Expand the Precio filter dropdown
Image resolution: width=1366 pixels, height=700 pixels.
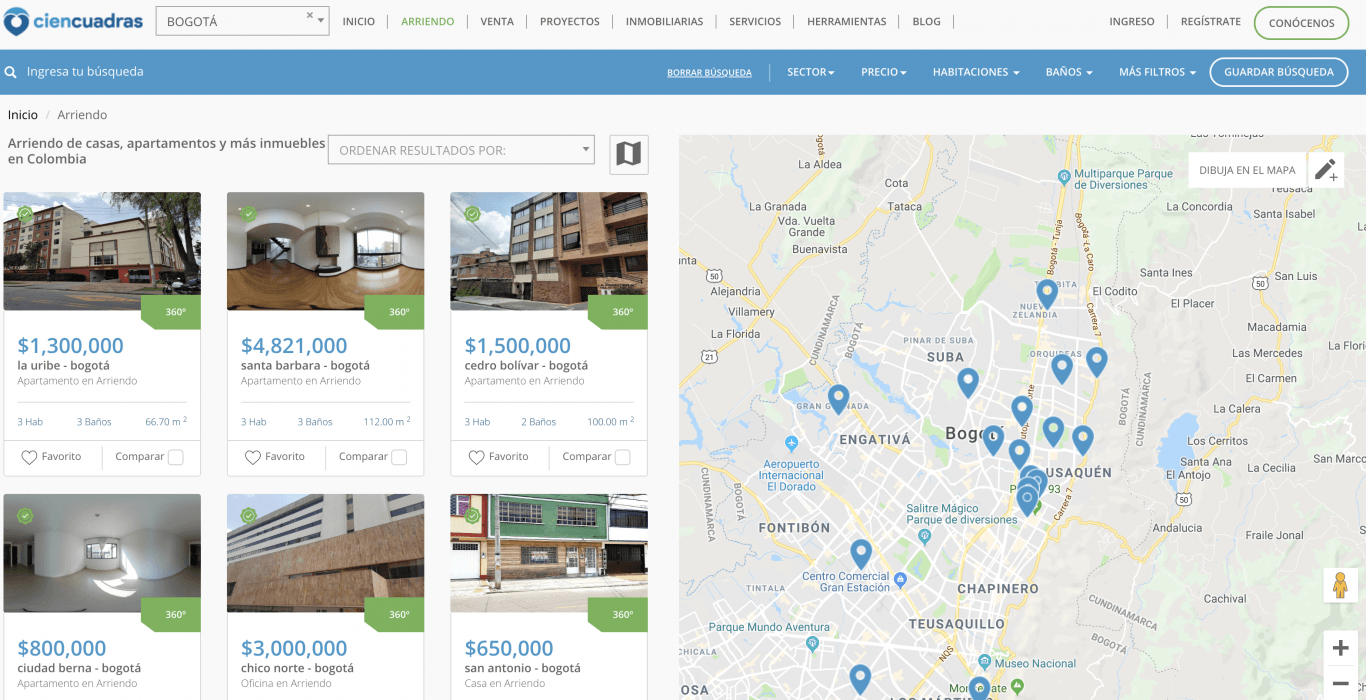(x=883, y=72)
